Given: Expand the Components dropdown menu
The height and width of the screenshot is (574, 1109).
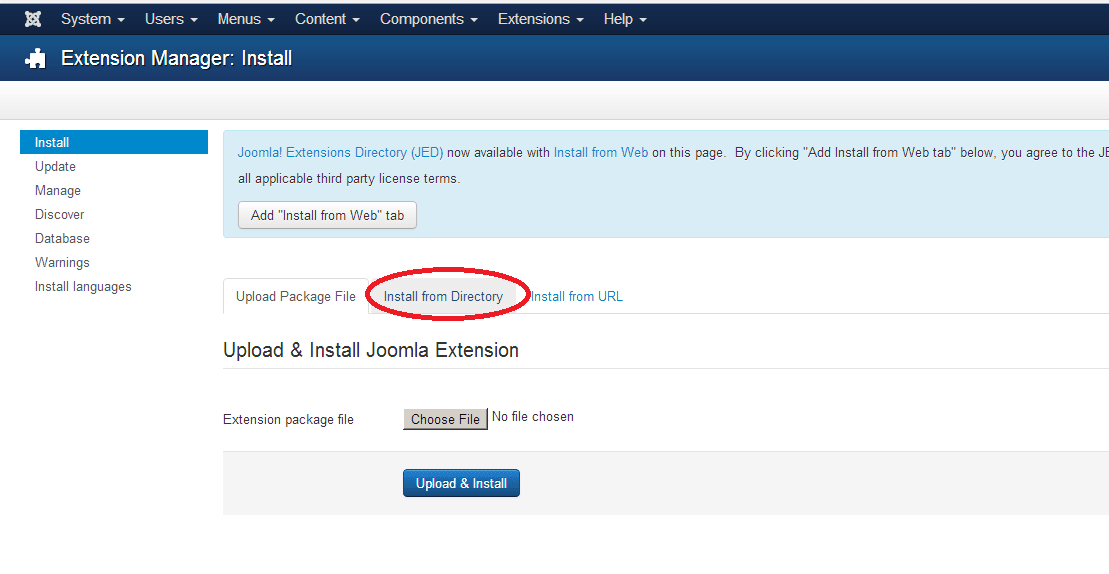Looking at the screenshot, I should tap(429, 19).
